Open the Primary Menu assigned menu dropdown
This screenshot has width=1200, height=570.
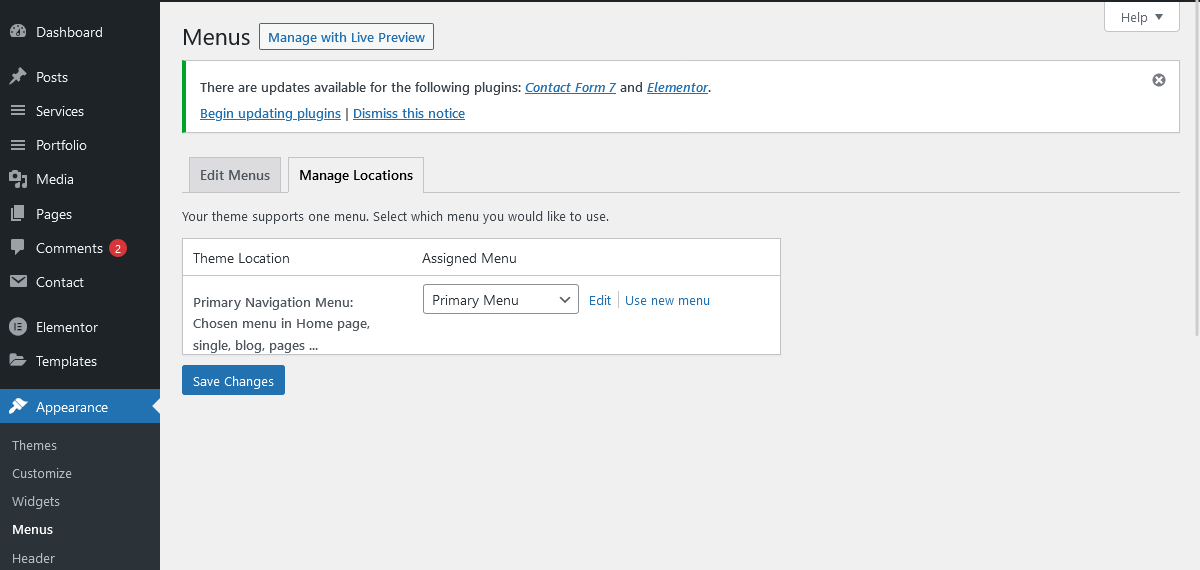(x=500, y=300)
